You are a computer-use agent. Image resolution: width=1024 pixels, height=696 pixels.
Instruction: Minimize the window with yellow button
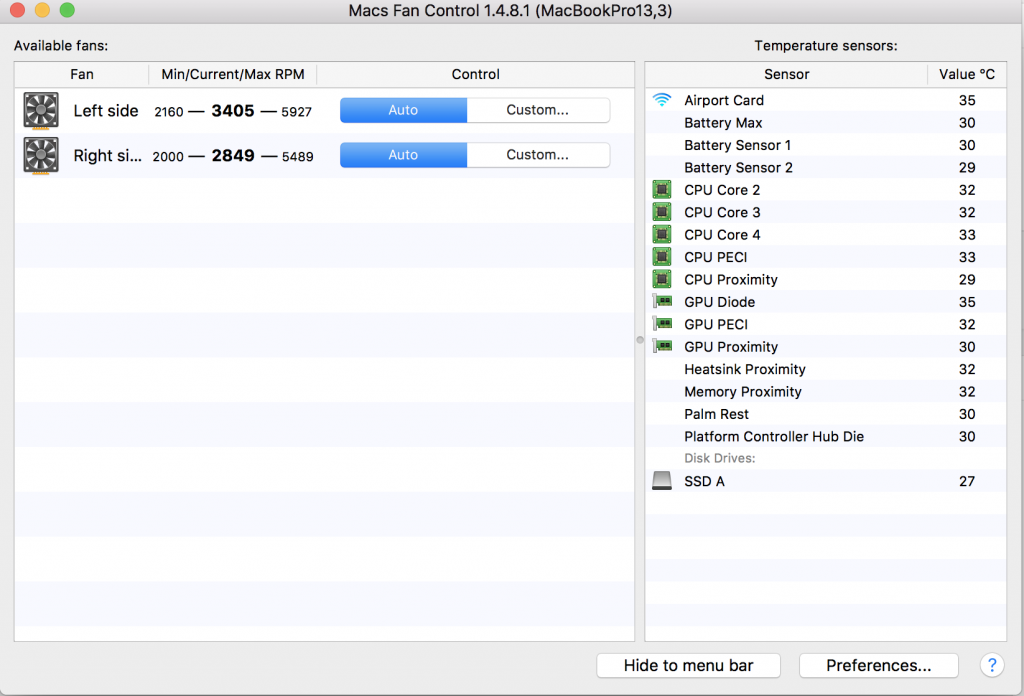click(x=42, y=10)
